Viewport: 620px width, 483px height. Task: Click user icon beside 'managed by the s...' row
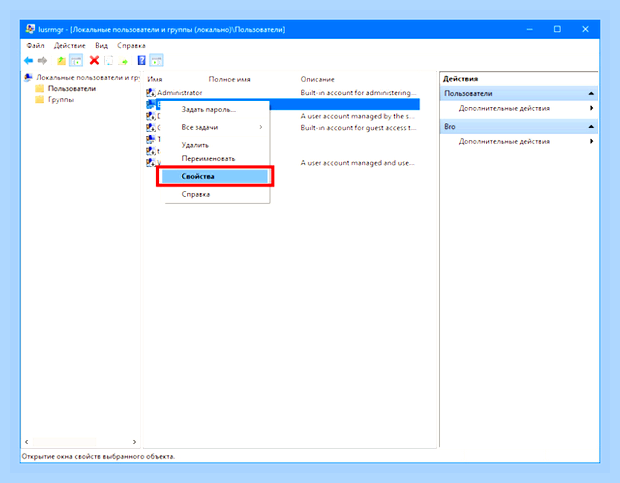coord(150,116)
